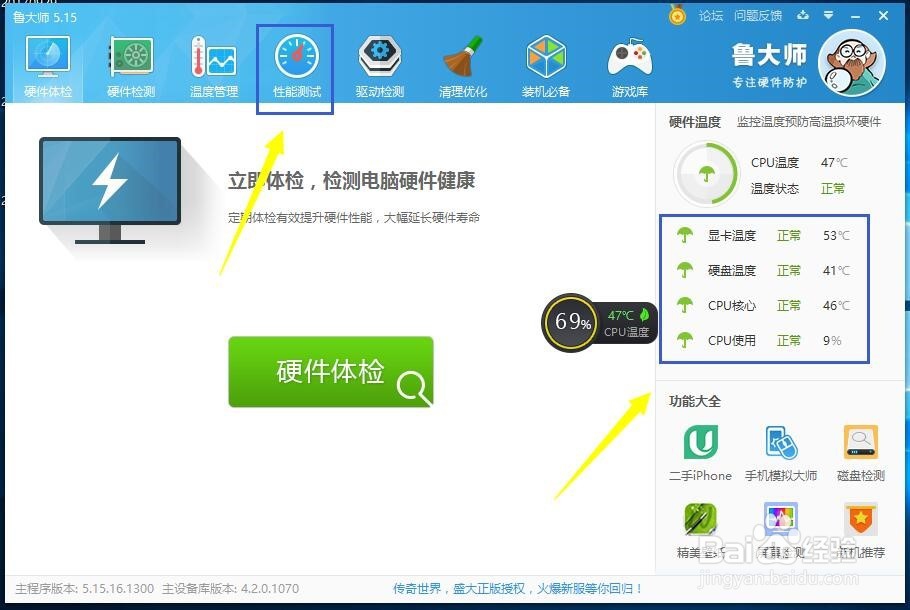Viewport: 910px width, 610px height.
Task: Click the 主设备库版本 4.2.0.1070 text
Action: coord(230,589)
